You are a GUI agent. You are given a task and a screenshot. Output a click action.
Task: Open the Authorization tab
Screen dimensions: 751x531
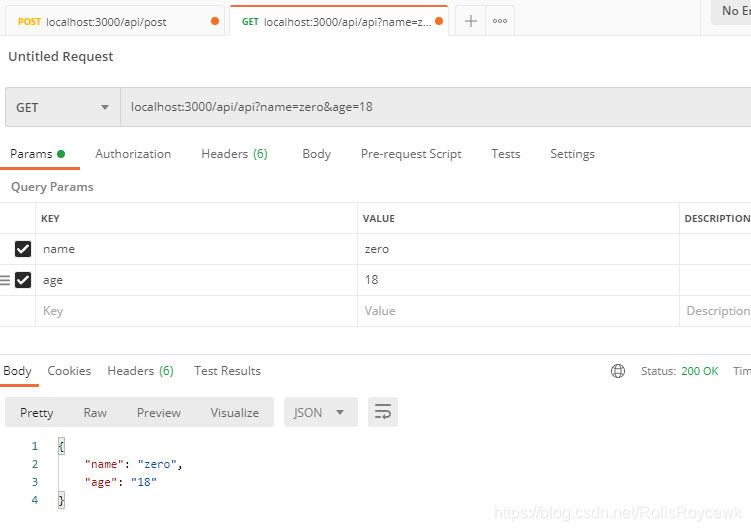click(133, 154)
